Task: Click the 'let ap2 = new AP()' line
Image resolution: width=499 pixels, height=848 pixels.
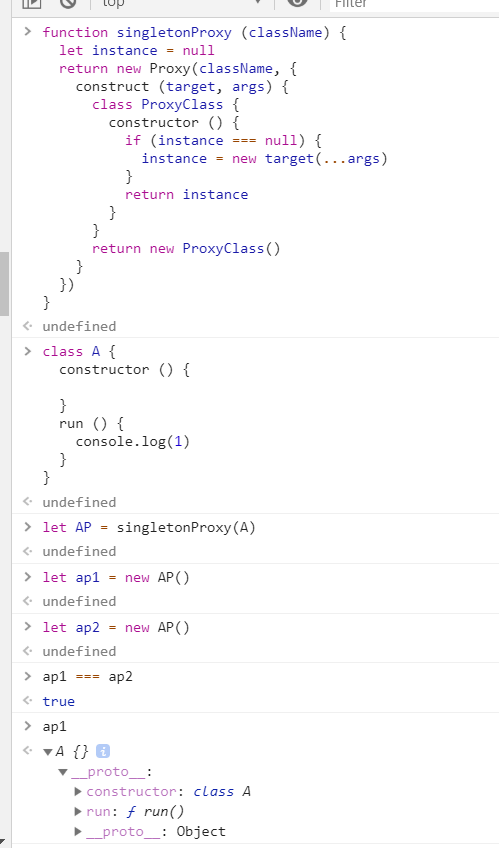Action: coord(116,627)
